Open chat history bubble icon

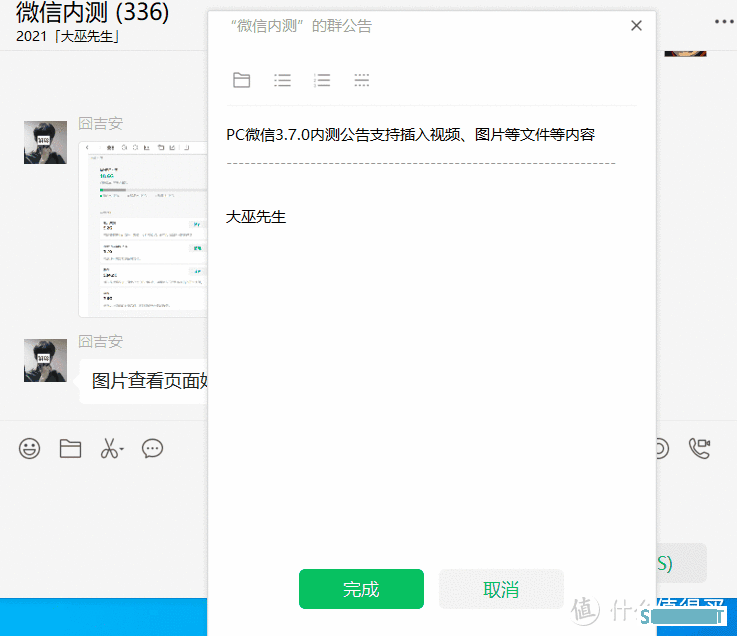coord(152,448)
